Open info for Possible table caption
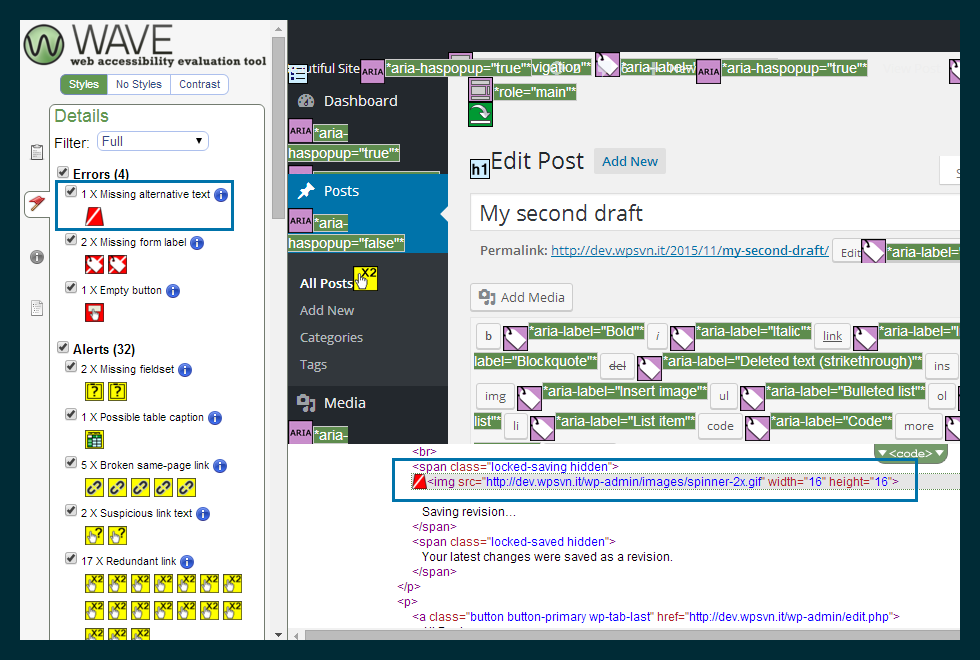 coord(215,418)
